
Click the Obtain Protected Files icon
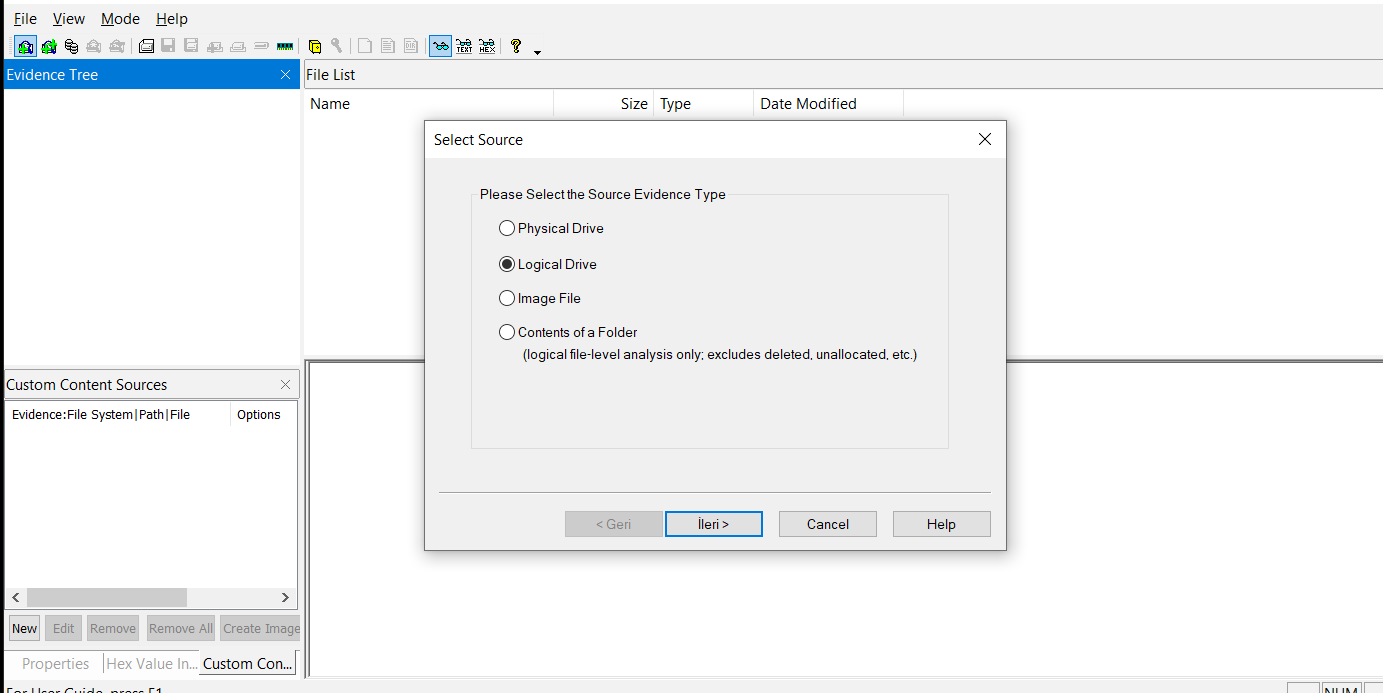[x=315, y=46]
